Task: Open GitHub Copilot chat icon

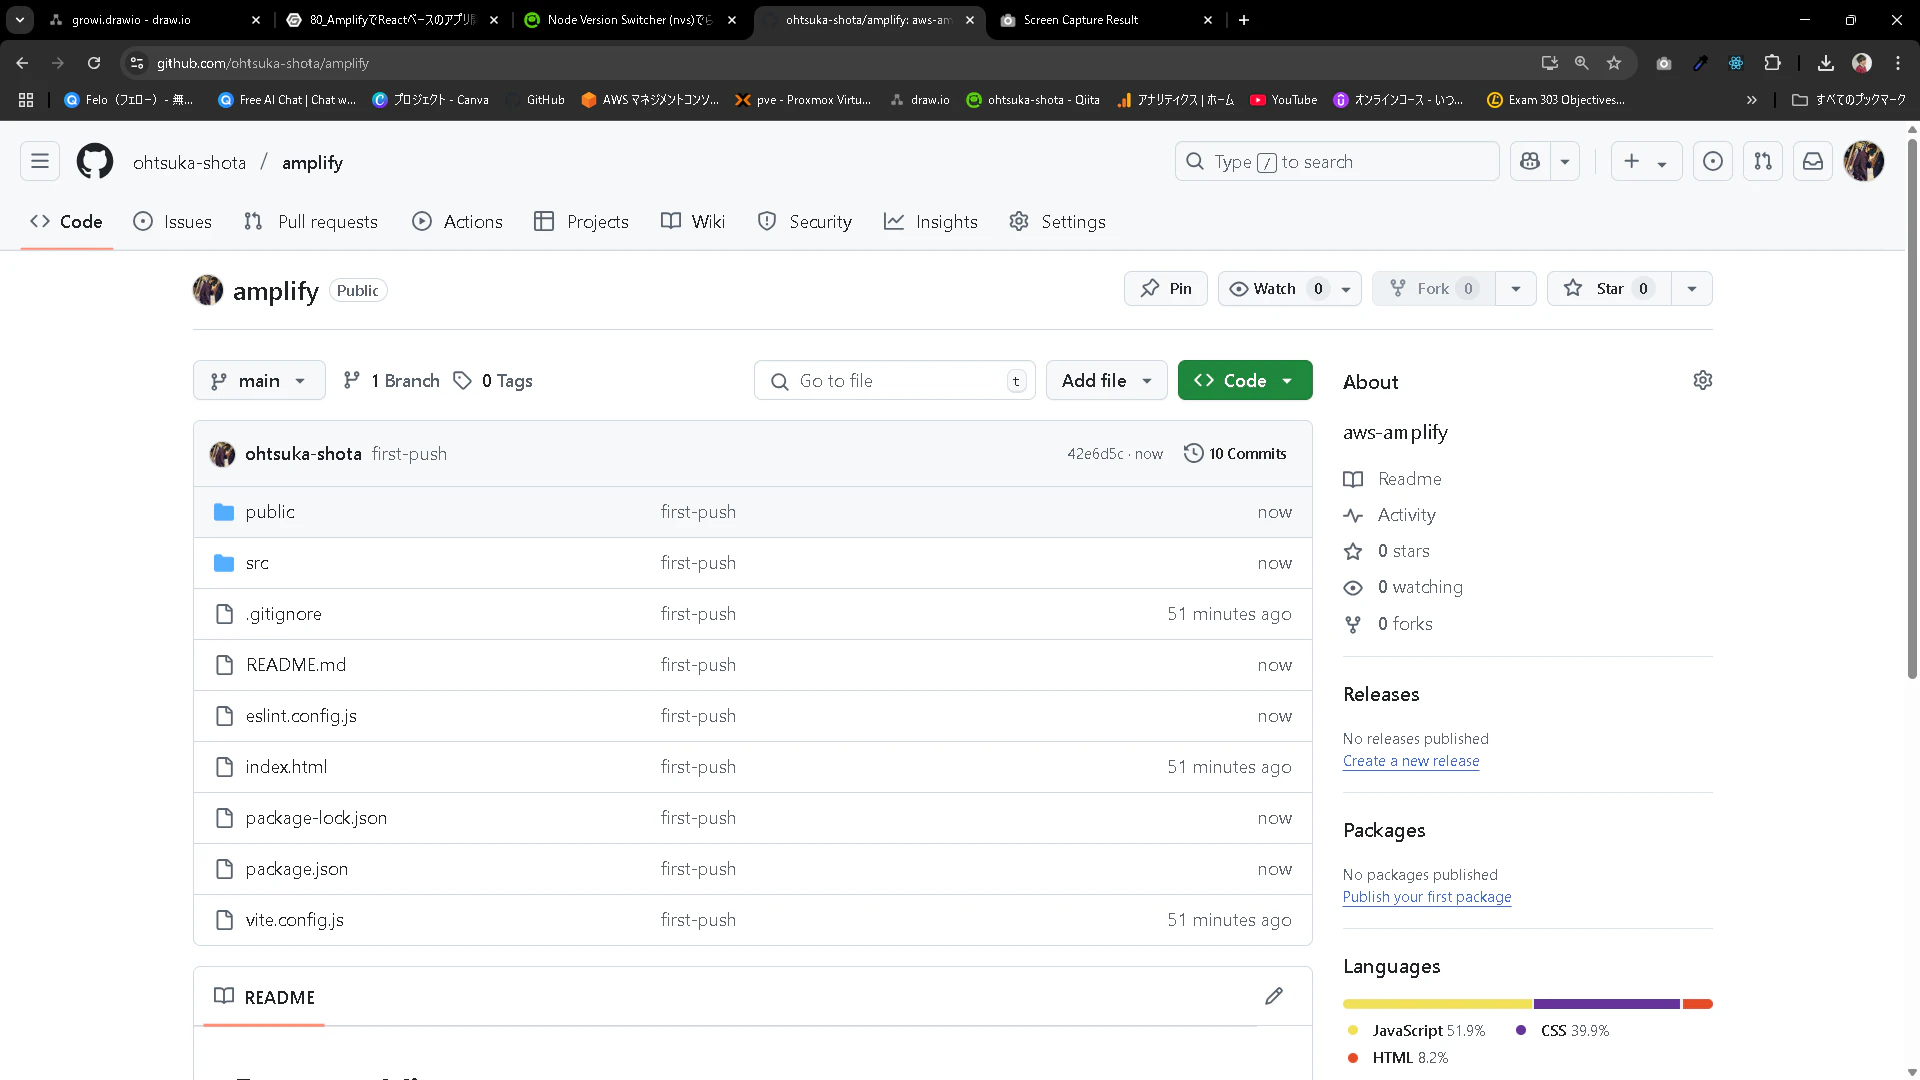Action: point(1530,161)
